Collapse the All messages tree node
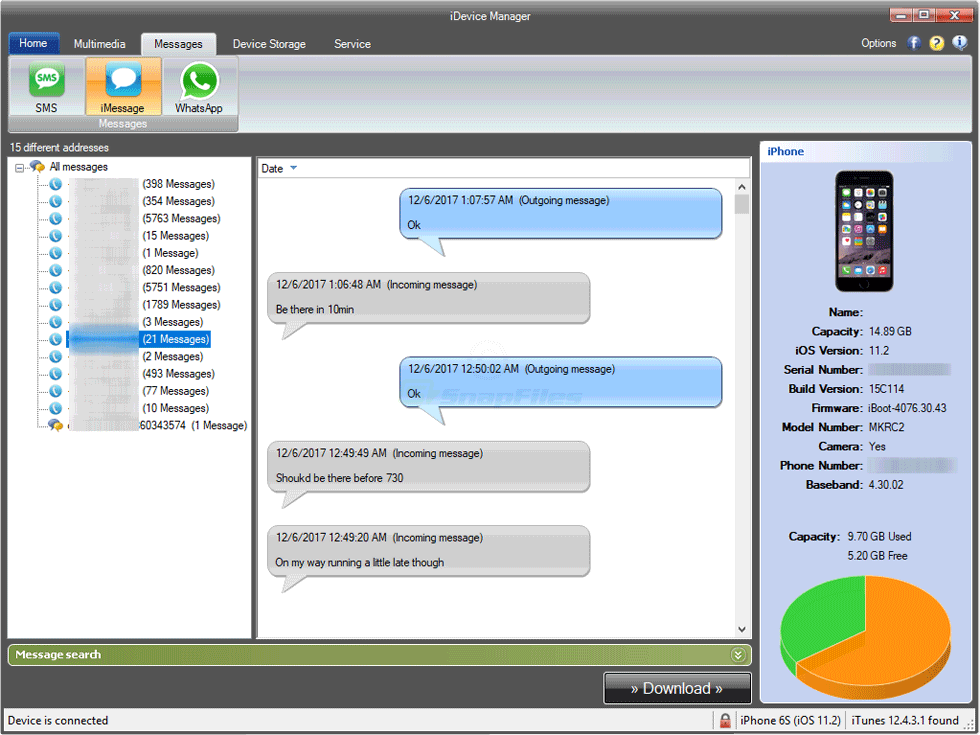The width and height of the screenshot is (980, 735). pyautogui.click(x=20, y=166)
